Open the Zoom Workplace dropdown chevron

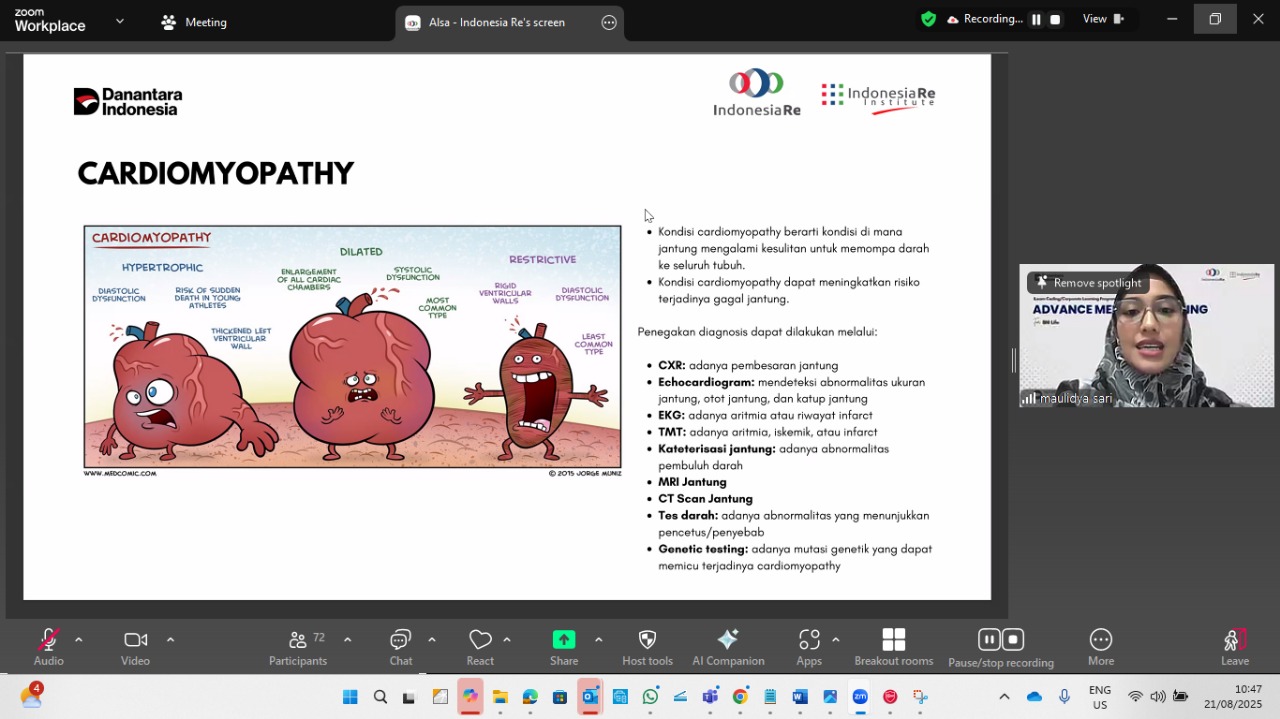pos(120,21)
